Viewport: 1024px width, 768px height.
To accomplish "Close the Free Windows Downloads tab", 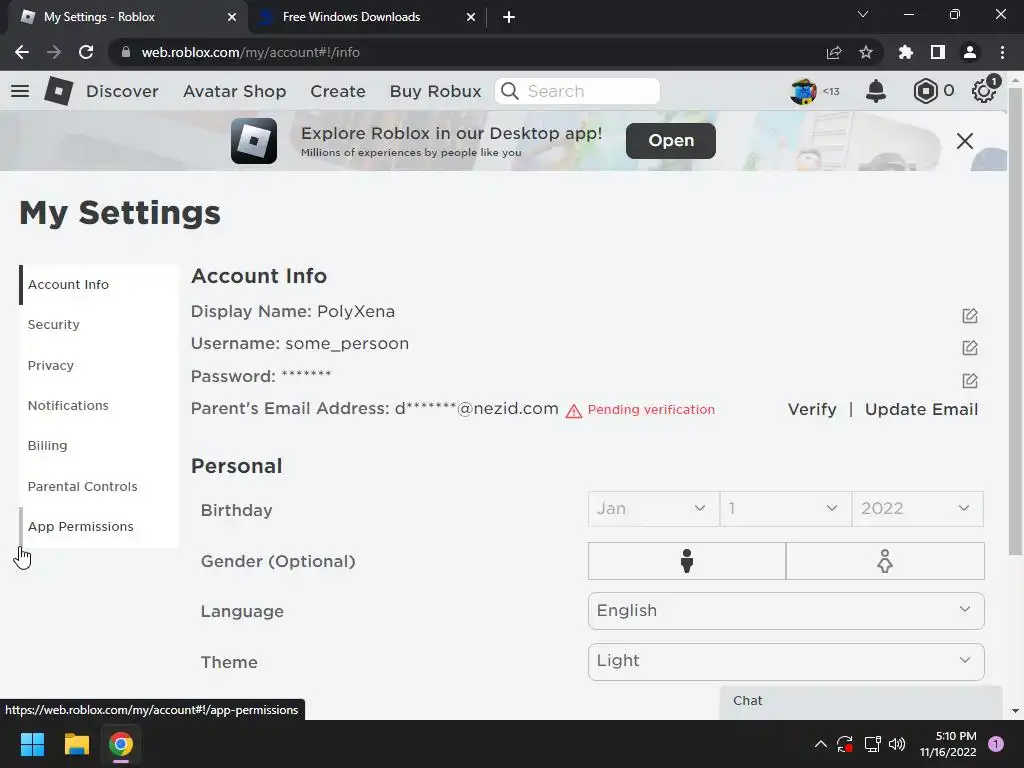I will point(471,17).
